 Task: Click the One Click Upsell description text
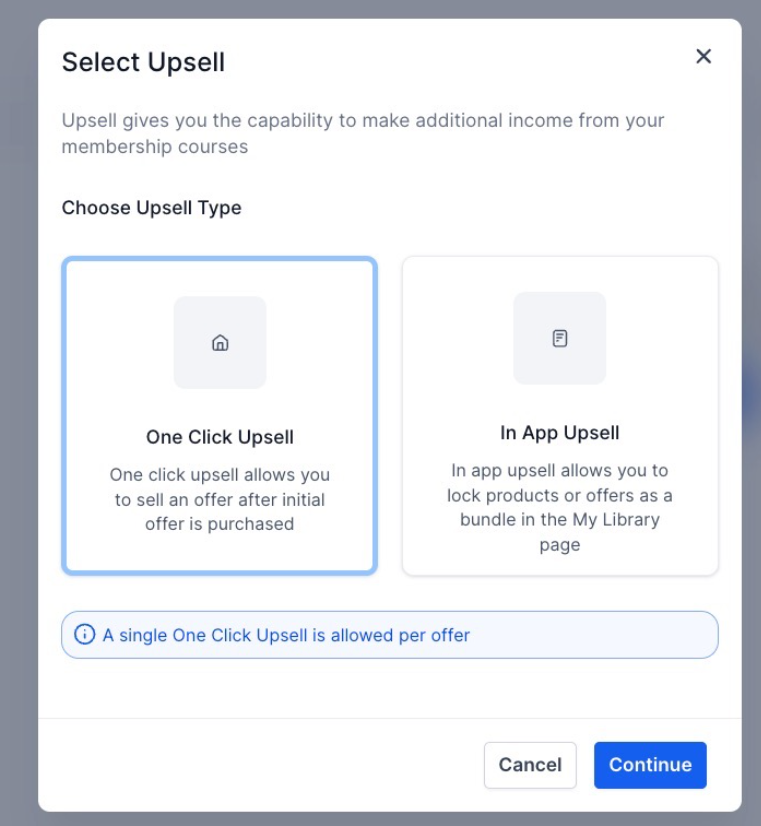pos(220,499)
